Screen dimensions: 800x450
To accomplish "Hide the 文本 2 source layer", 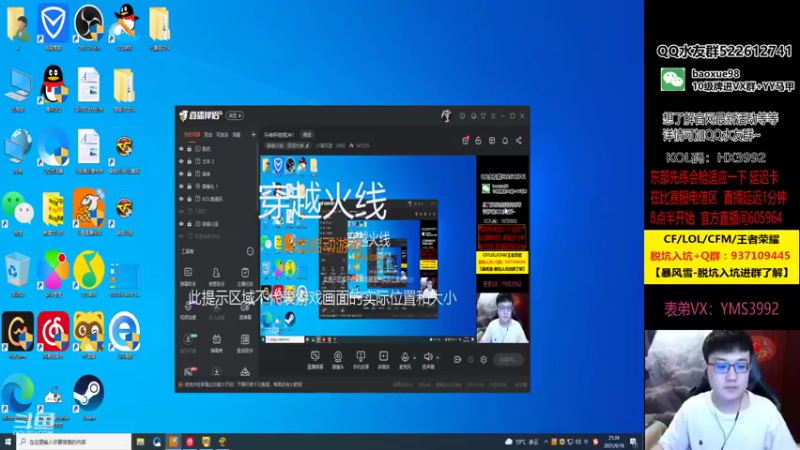I will (181, 161).
